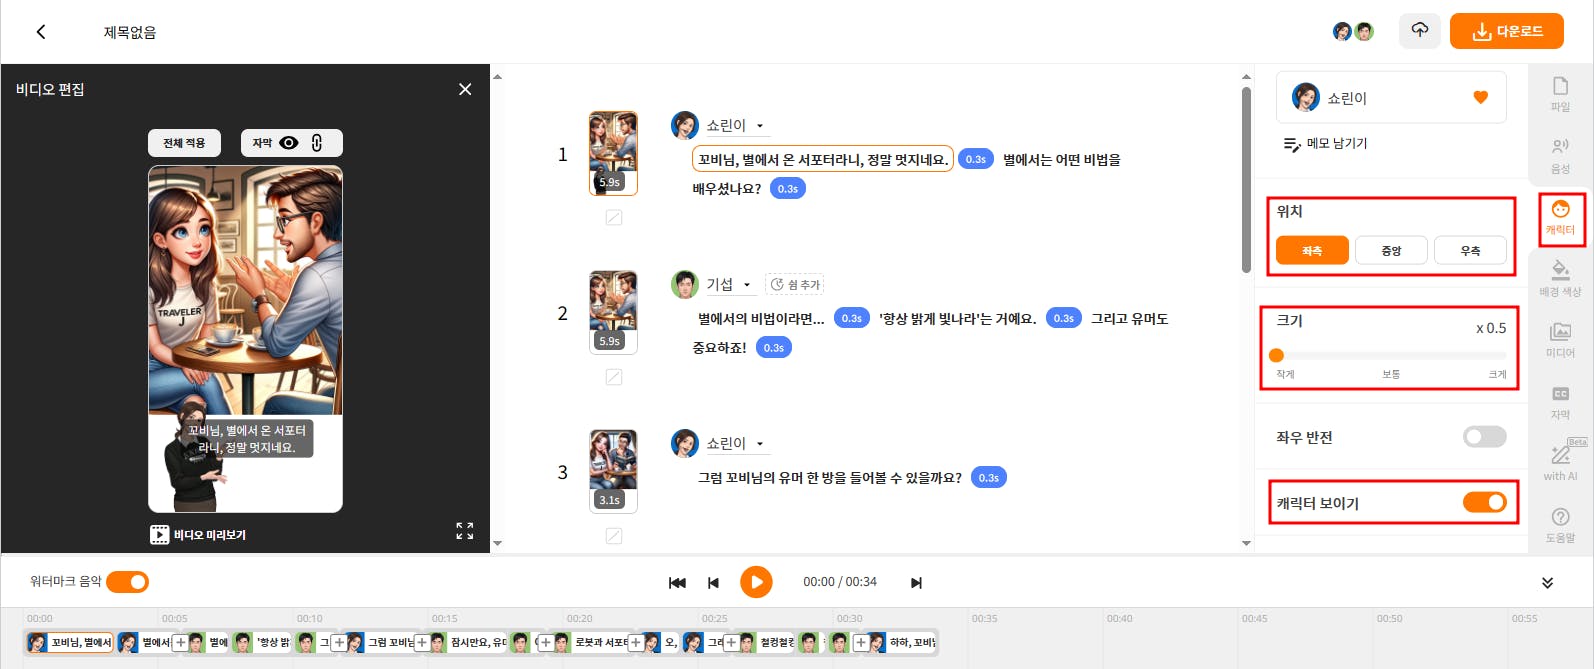
Task: Select scene 1 thumbnail
Action: click(x=613, y=153)
